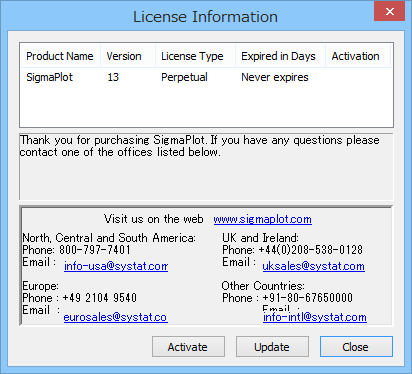Screen dimensions: 412x374
Task: Close the dialog with the red X
Action: [x=389, y=12]
